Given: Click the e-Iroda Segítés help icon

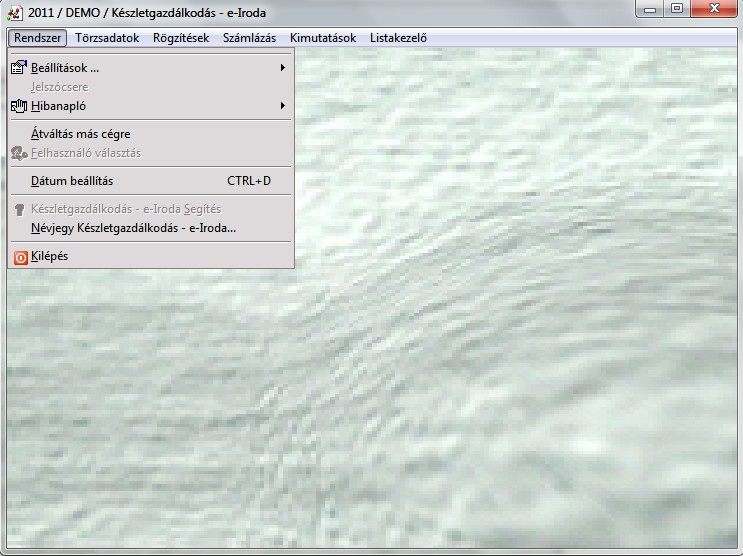Looking at the screenshot, I should point(19,210).
